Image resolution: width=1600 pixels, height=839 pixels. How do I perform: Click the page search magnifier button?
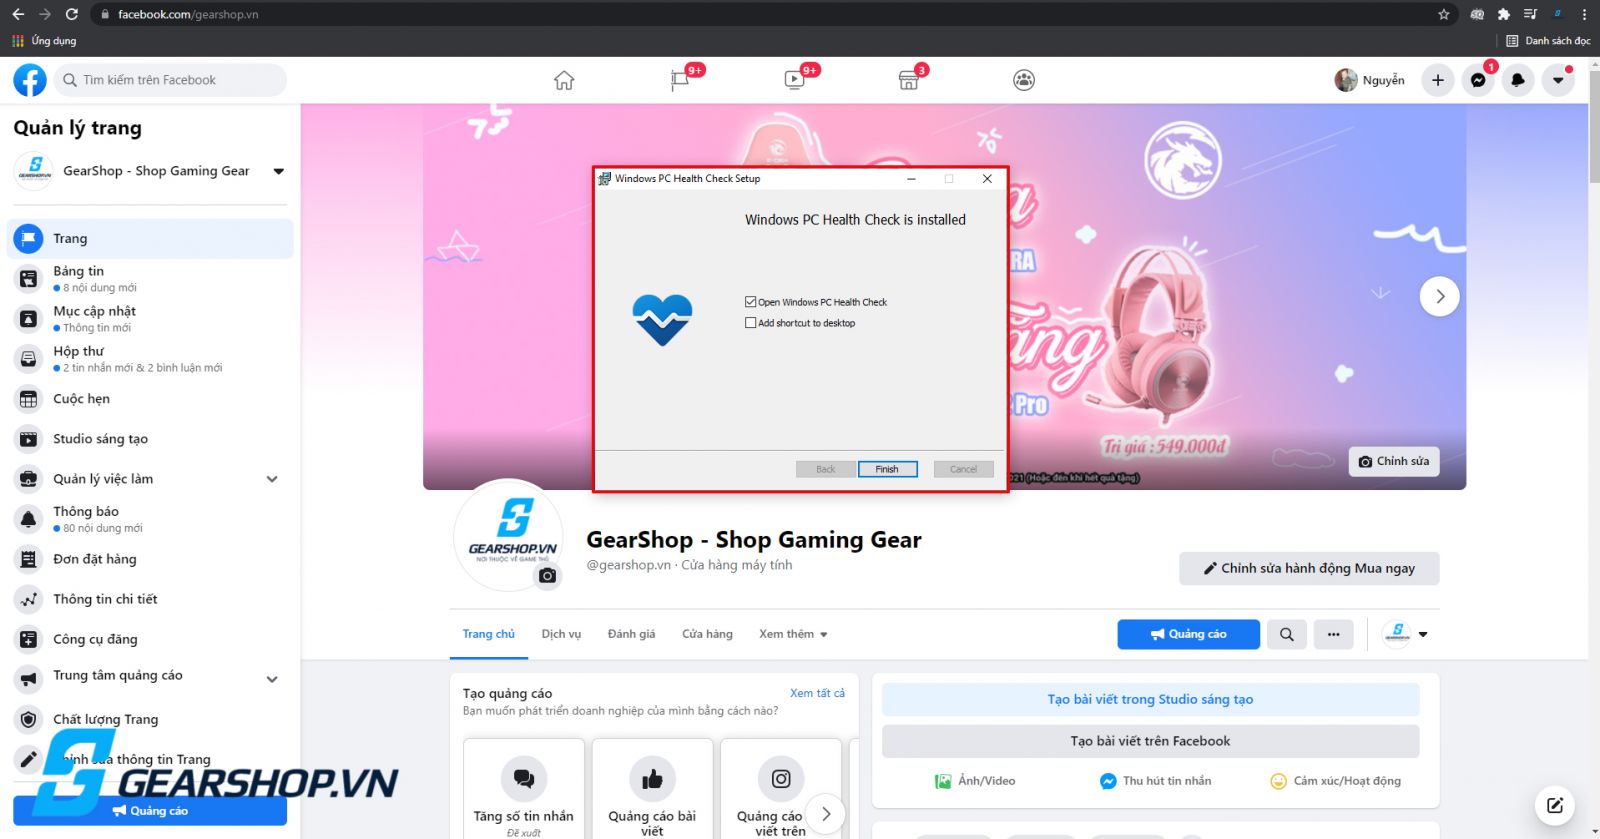coord(1287,634)
